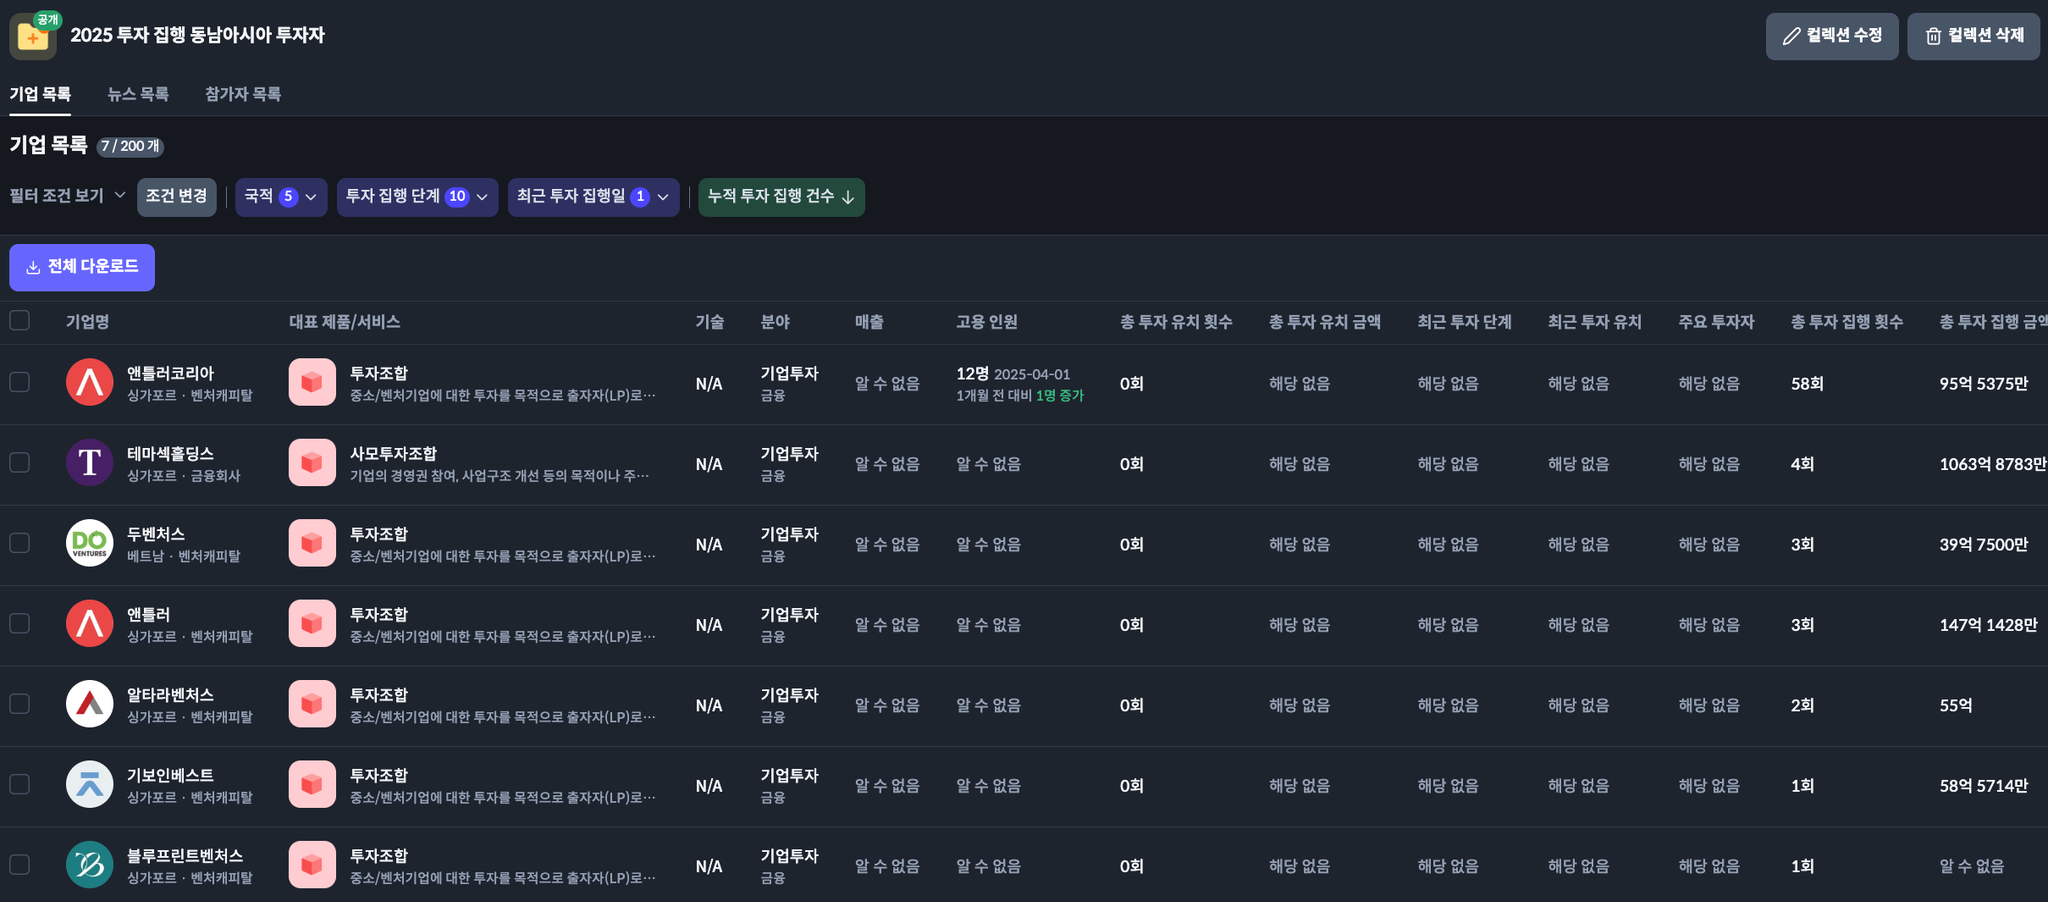
Task: Toggle the 누적 투자 집행 건수 sort order
Action: pos(781,197)
